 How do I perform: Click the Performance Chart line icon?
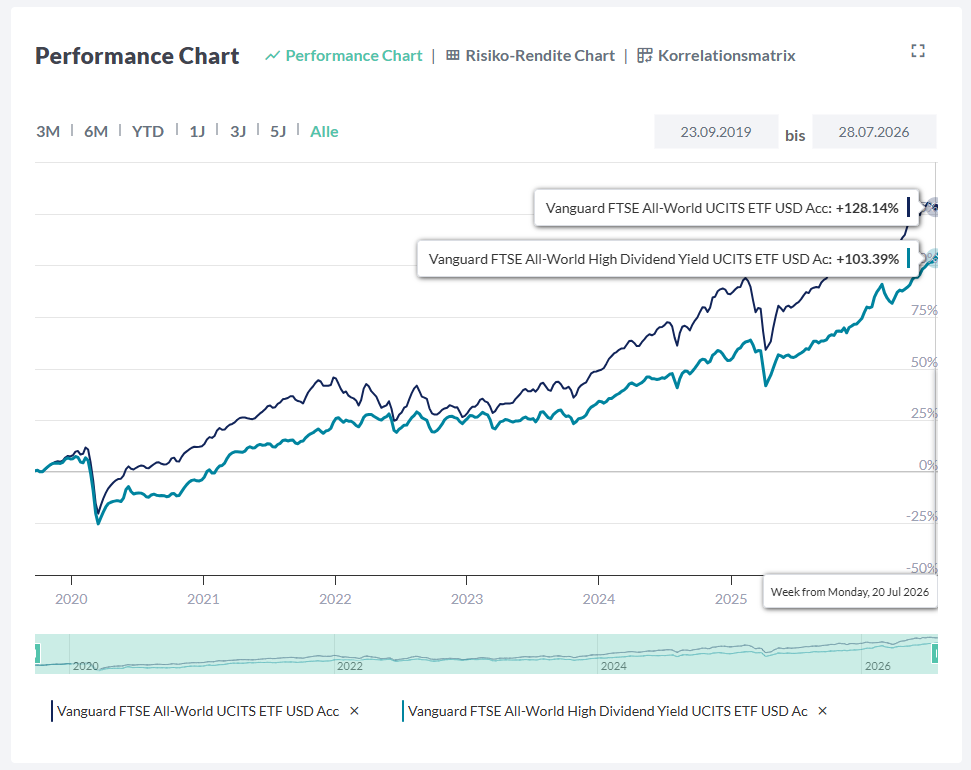point(272,56)
